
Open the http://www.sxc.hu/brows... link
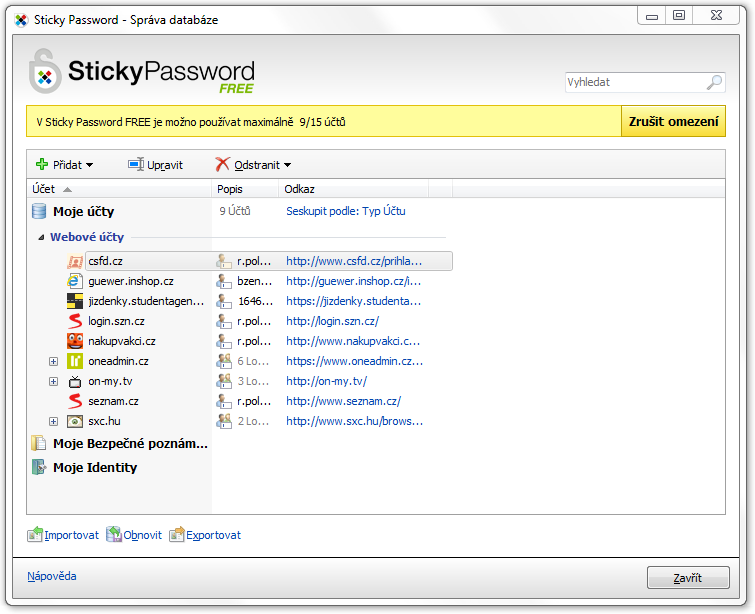(x=354, y=421)
